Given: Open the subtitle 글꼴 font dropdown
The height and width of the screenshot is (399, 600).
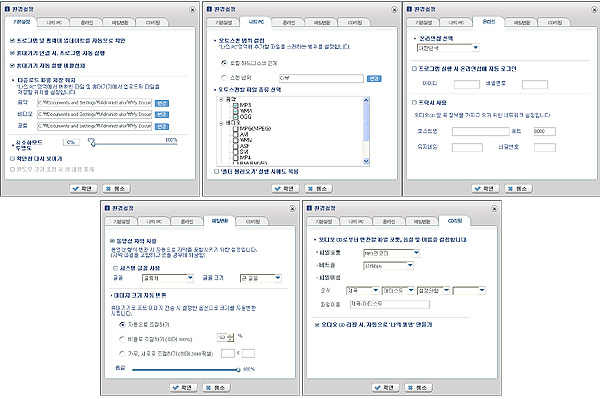Looking at the screenshot, I should click(168, 278).
